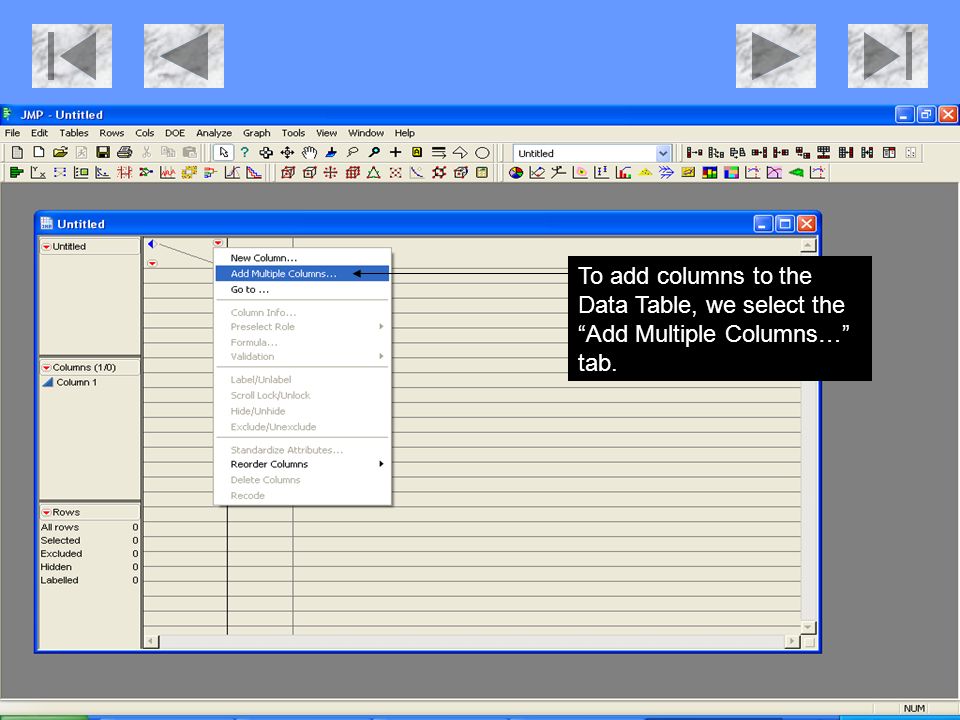Open the Tools menu

pyautogui.click(x=293, y=133)
